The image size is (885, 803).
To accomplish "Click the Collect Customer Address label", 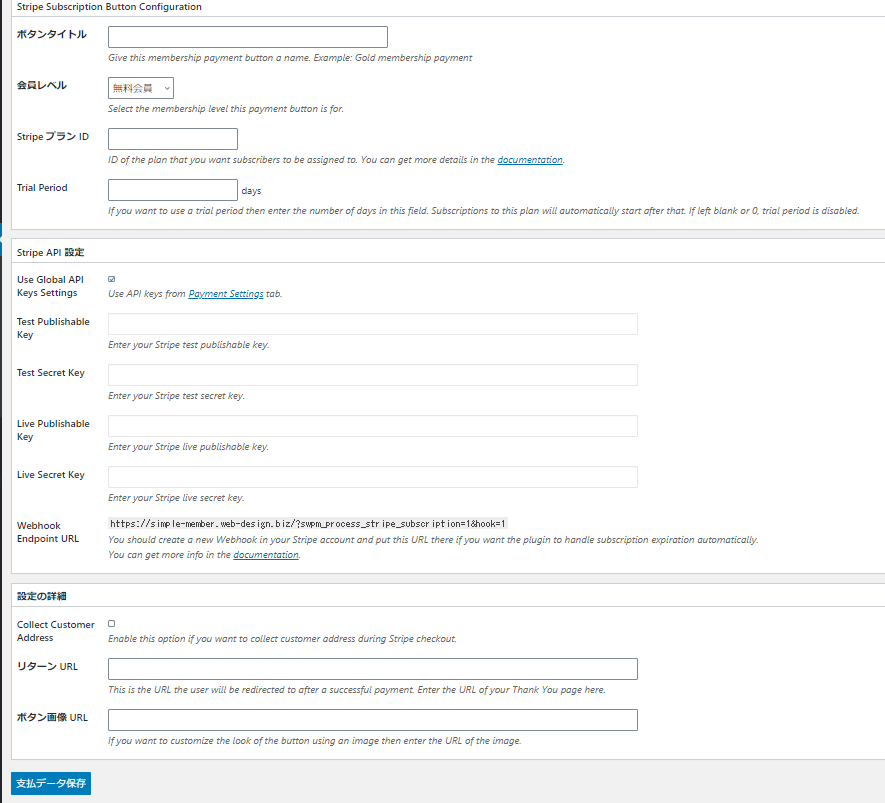I will tap(56, 631).
